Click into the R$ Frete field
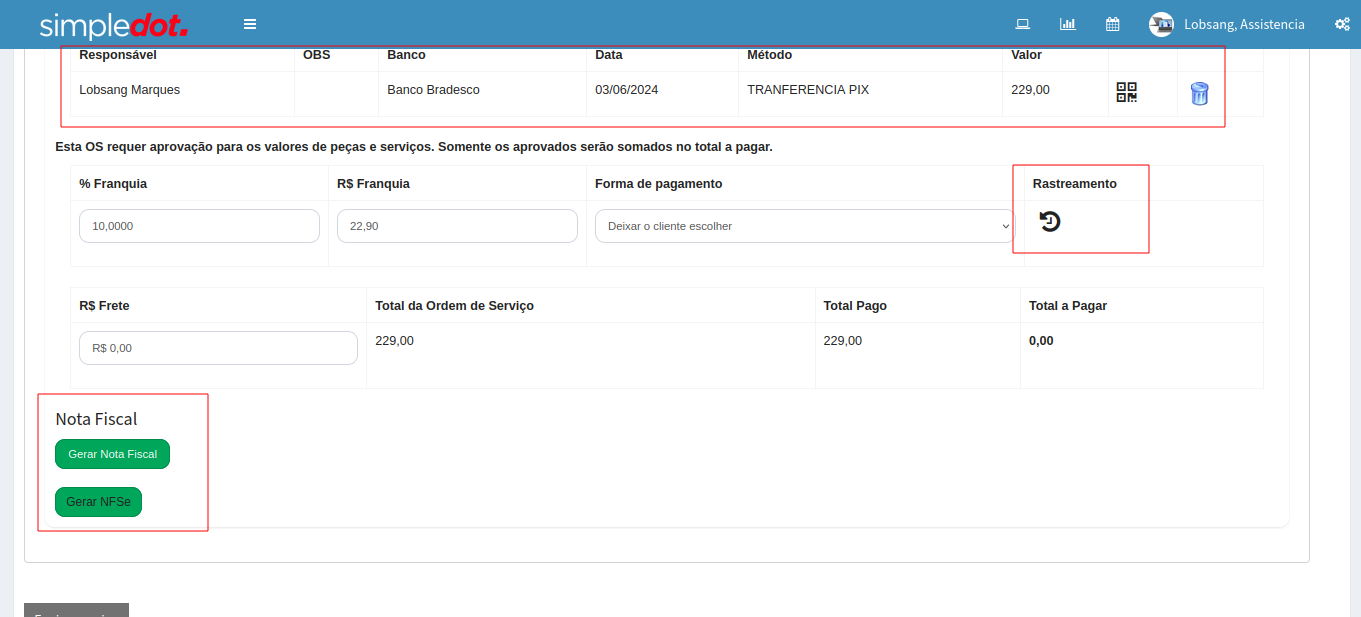Image resolution: width=1361 pixels, height=617 pixels. (x=218, y=348)
